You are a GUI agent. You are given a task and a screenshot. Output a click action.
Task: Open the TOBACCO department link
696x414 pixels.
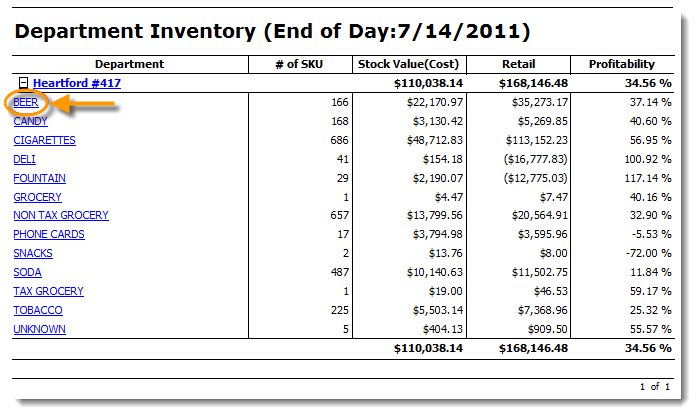point(37,310)
